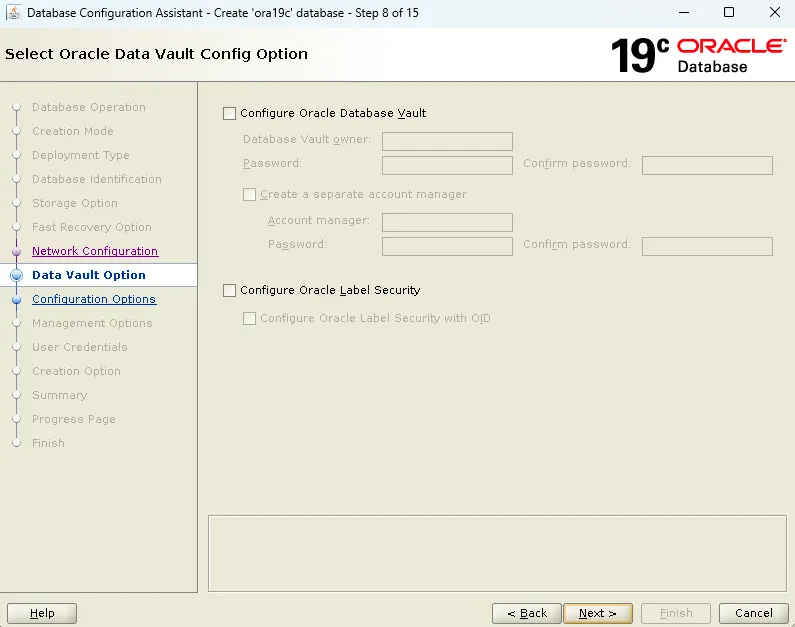
Task: Click the Progress Page step label
Action: pos(74,419)
